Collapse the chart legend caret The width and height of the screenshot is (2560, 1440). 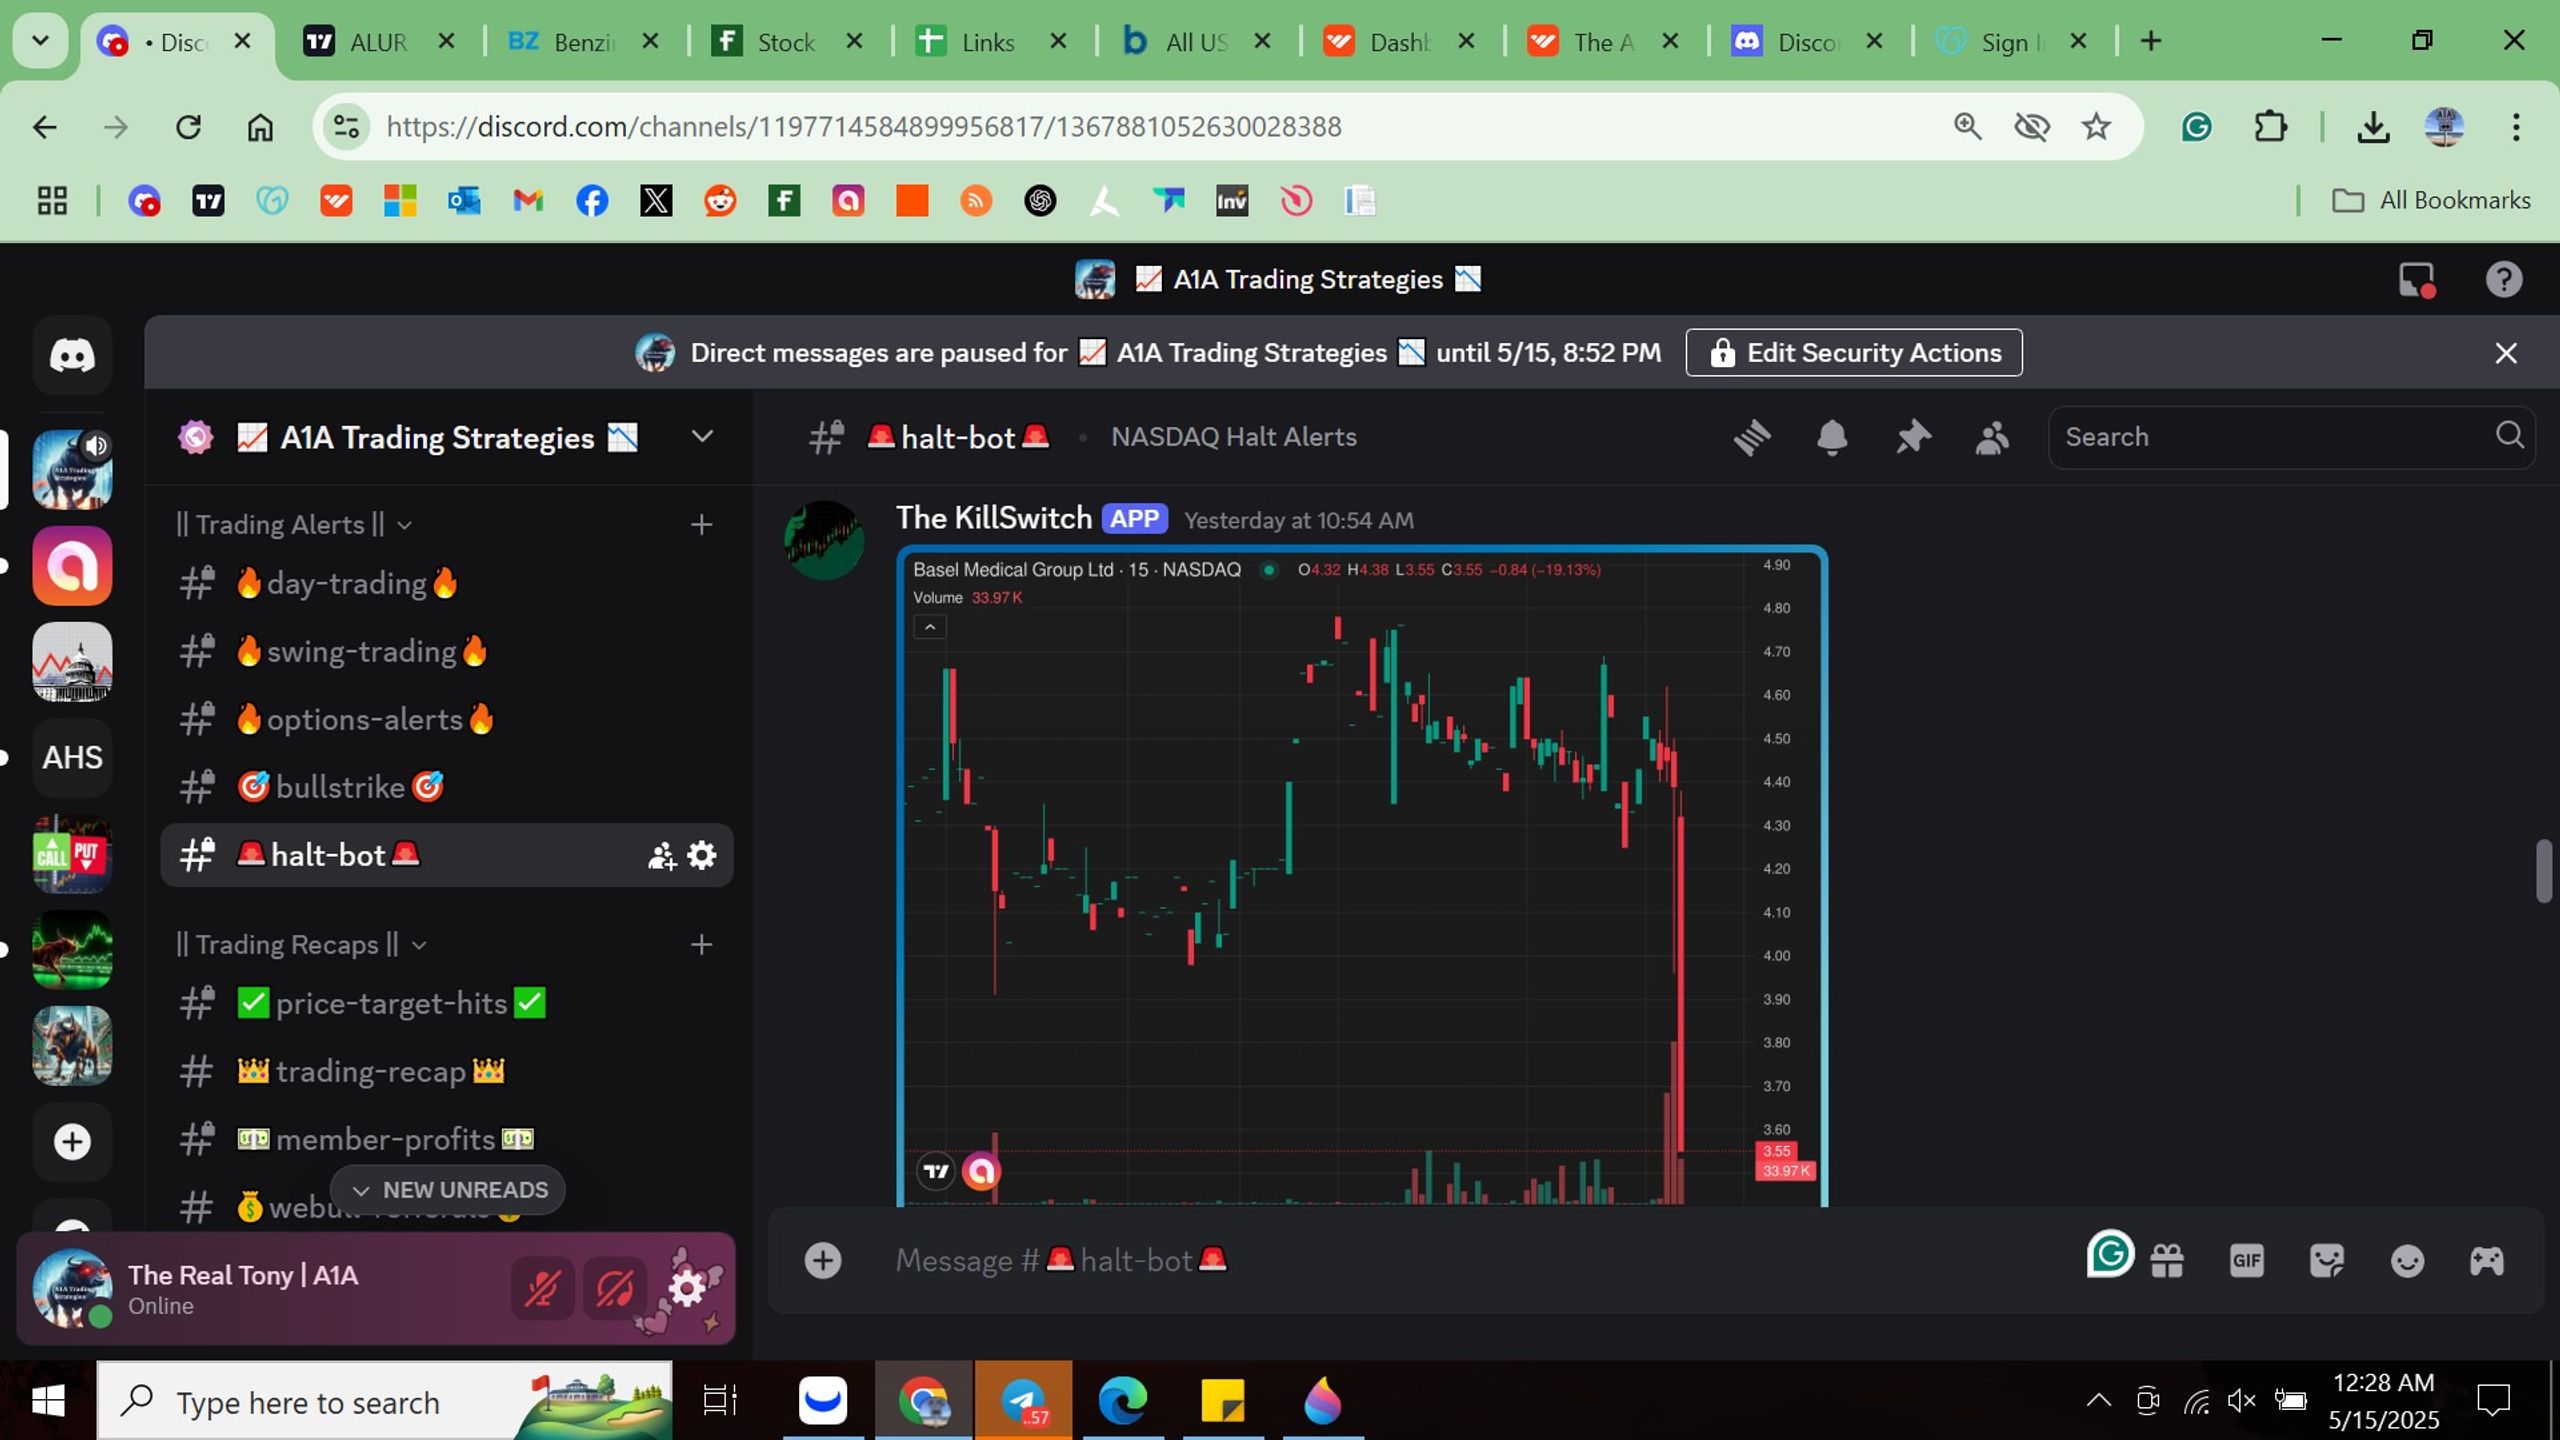tap(930, 627)
